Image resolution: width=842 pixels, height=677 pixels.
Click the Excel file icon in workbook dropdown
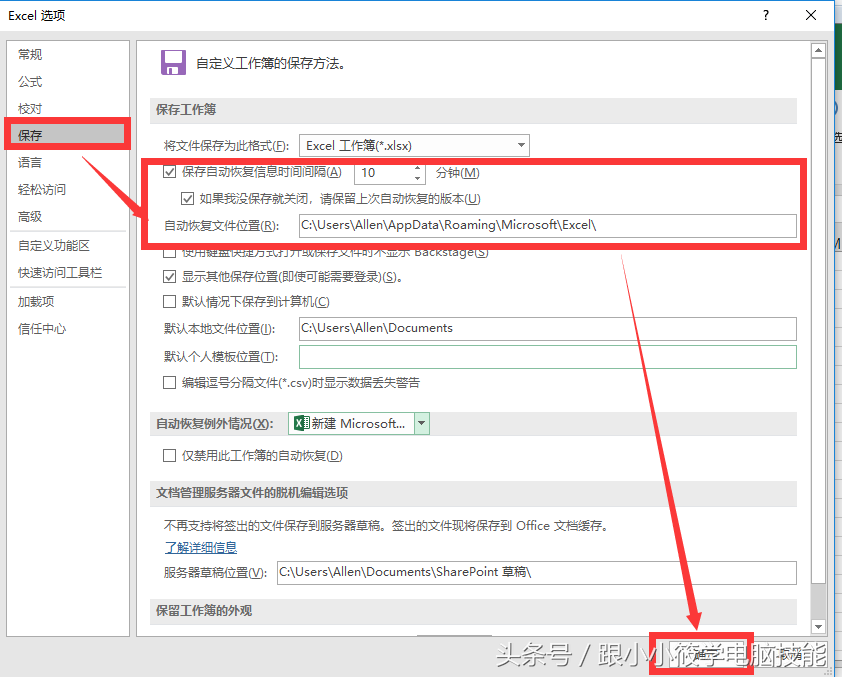coord(302,424)
